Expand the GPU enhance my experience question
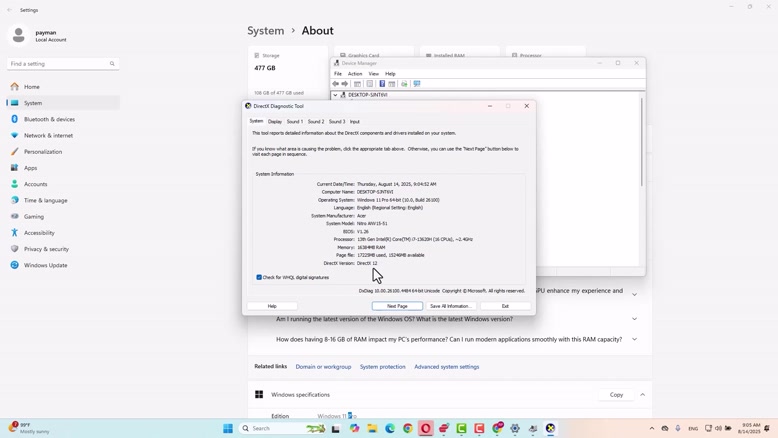Viewport: 778px width, 438px height. pos(634,294)
